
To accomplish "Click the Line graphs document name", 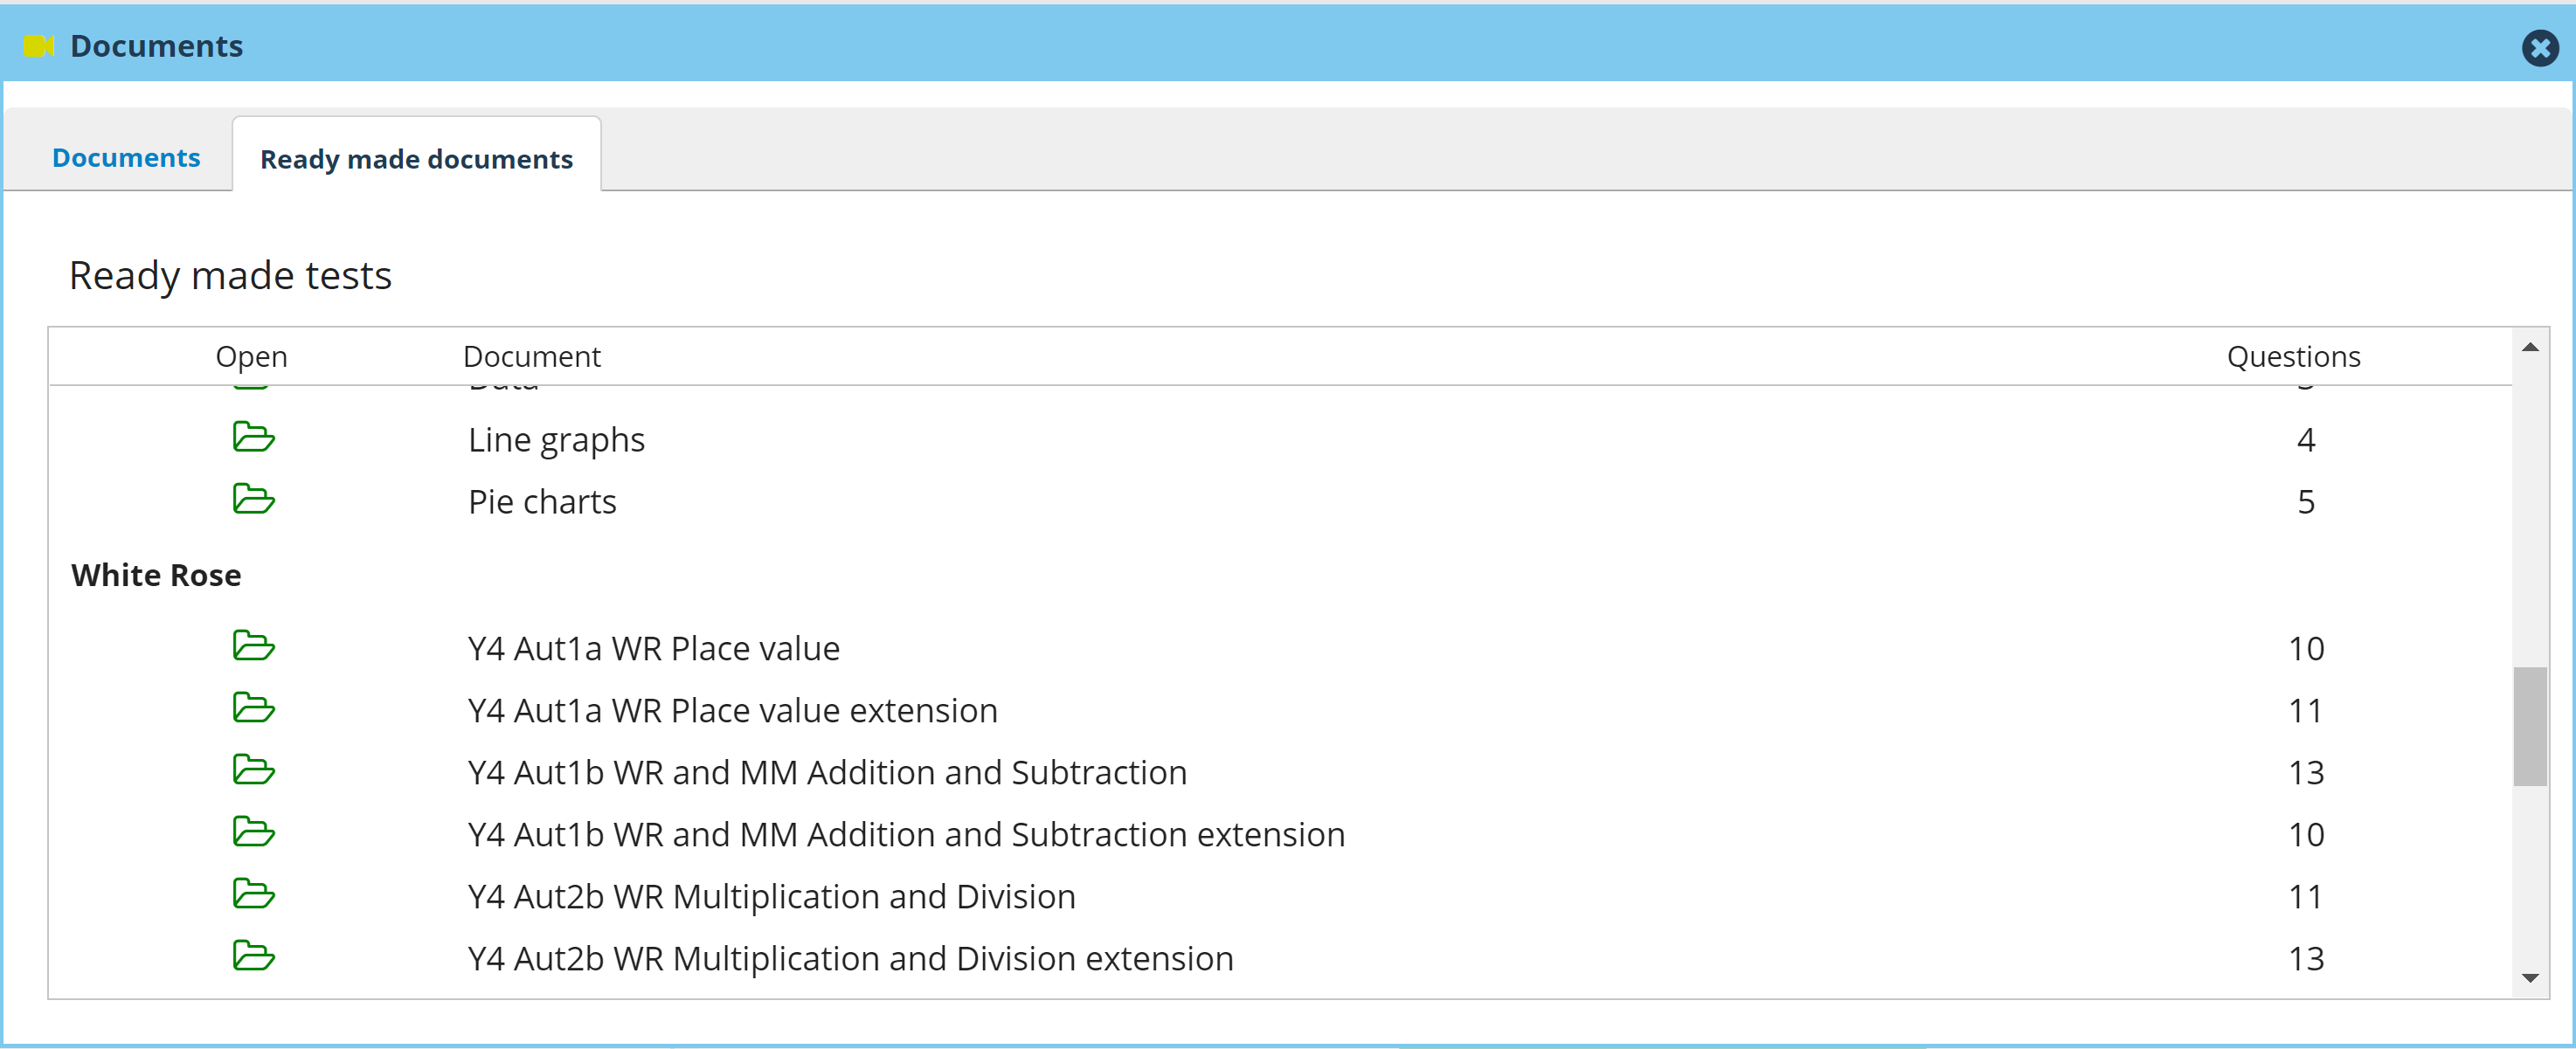I will click(556, 440).
